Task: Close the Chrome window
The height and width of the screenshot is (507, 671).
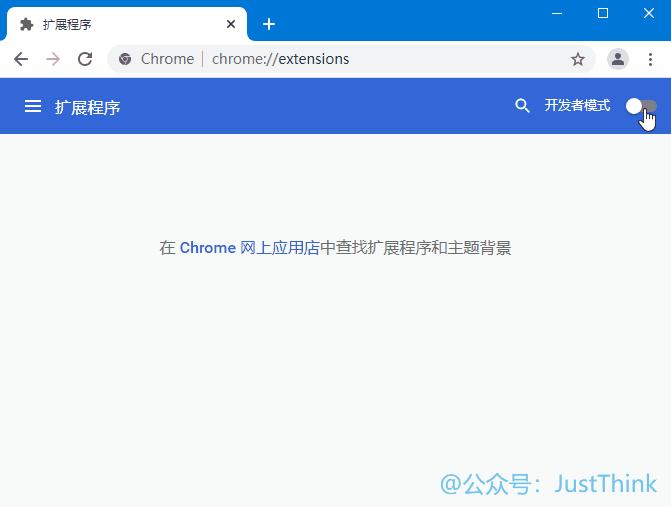Action: (x=649, y=13)
